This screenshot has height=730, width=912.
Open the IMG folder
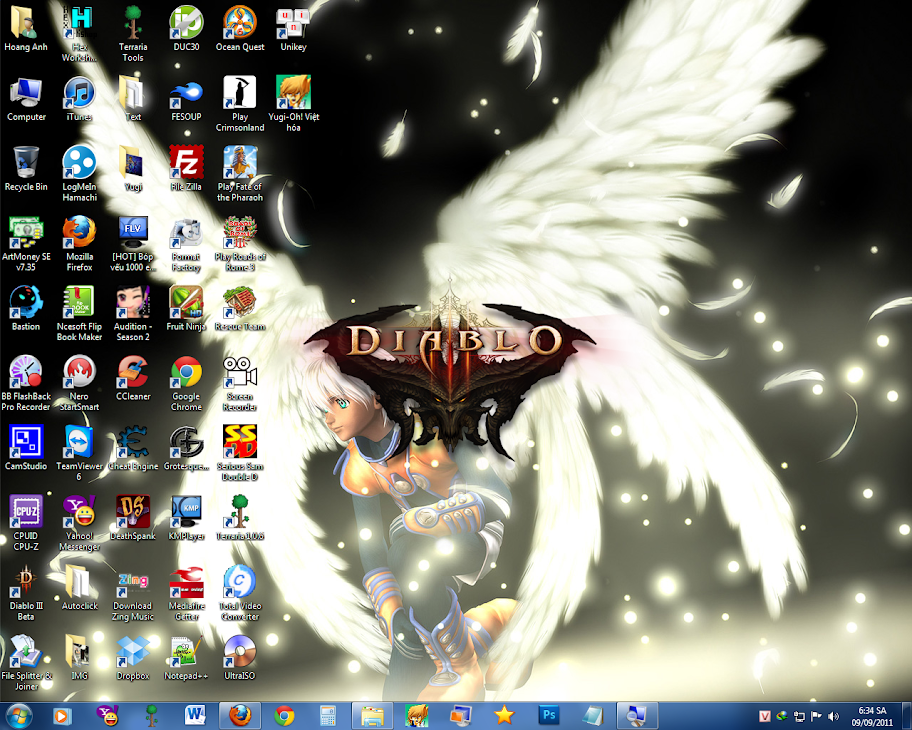79,657
